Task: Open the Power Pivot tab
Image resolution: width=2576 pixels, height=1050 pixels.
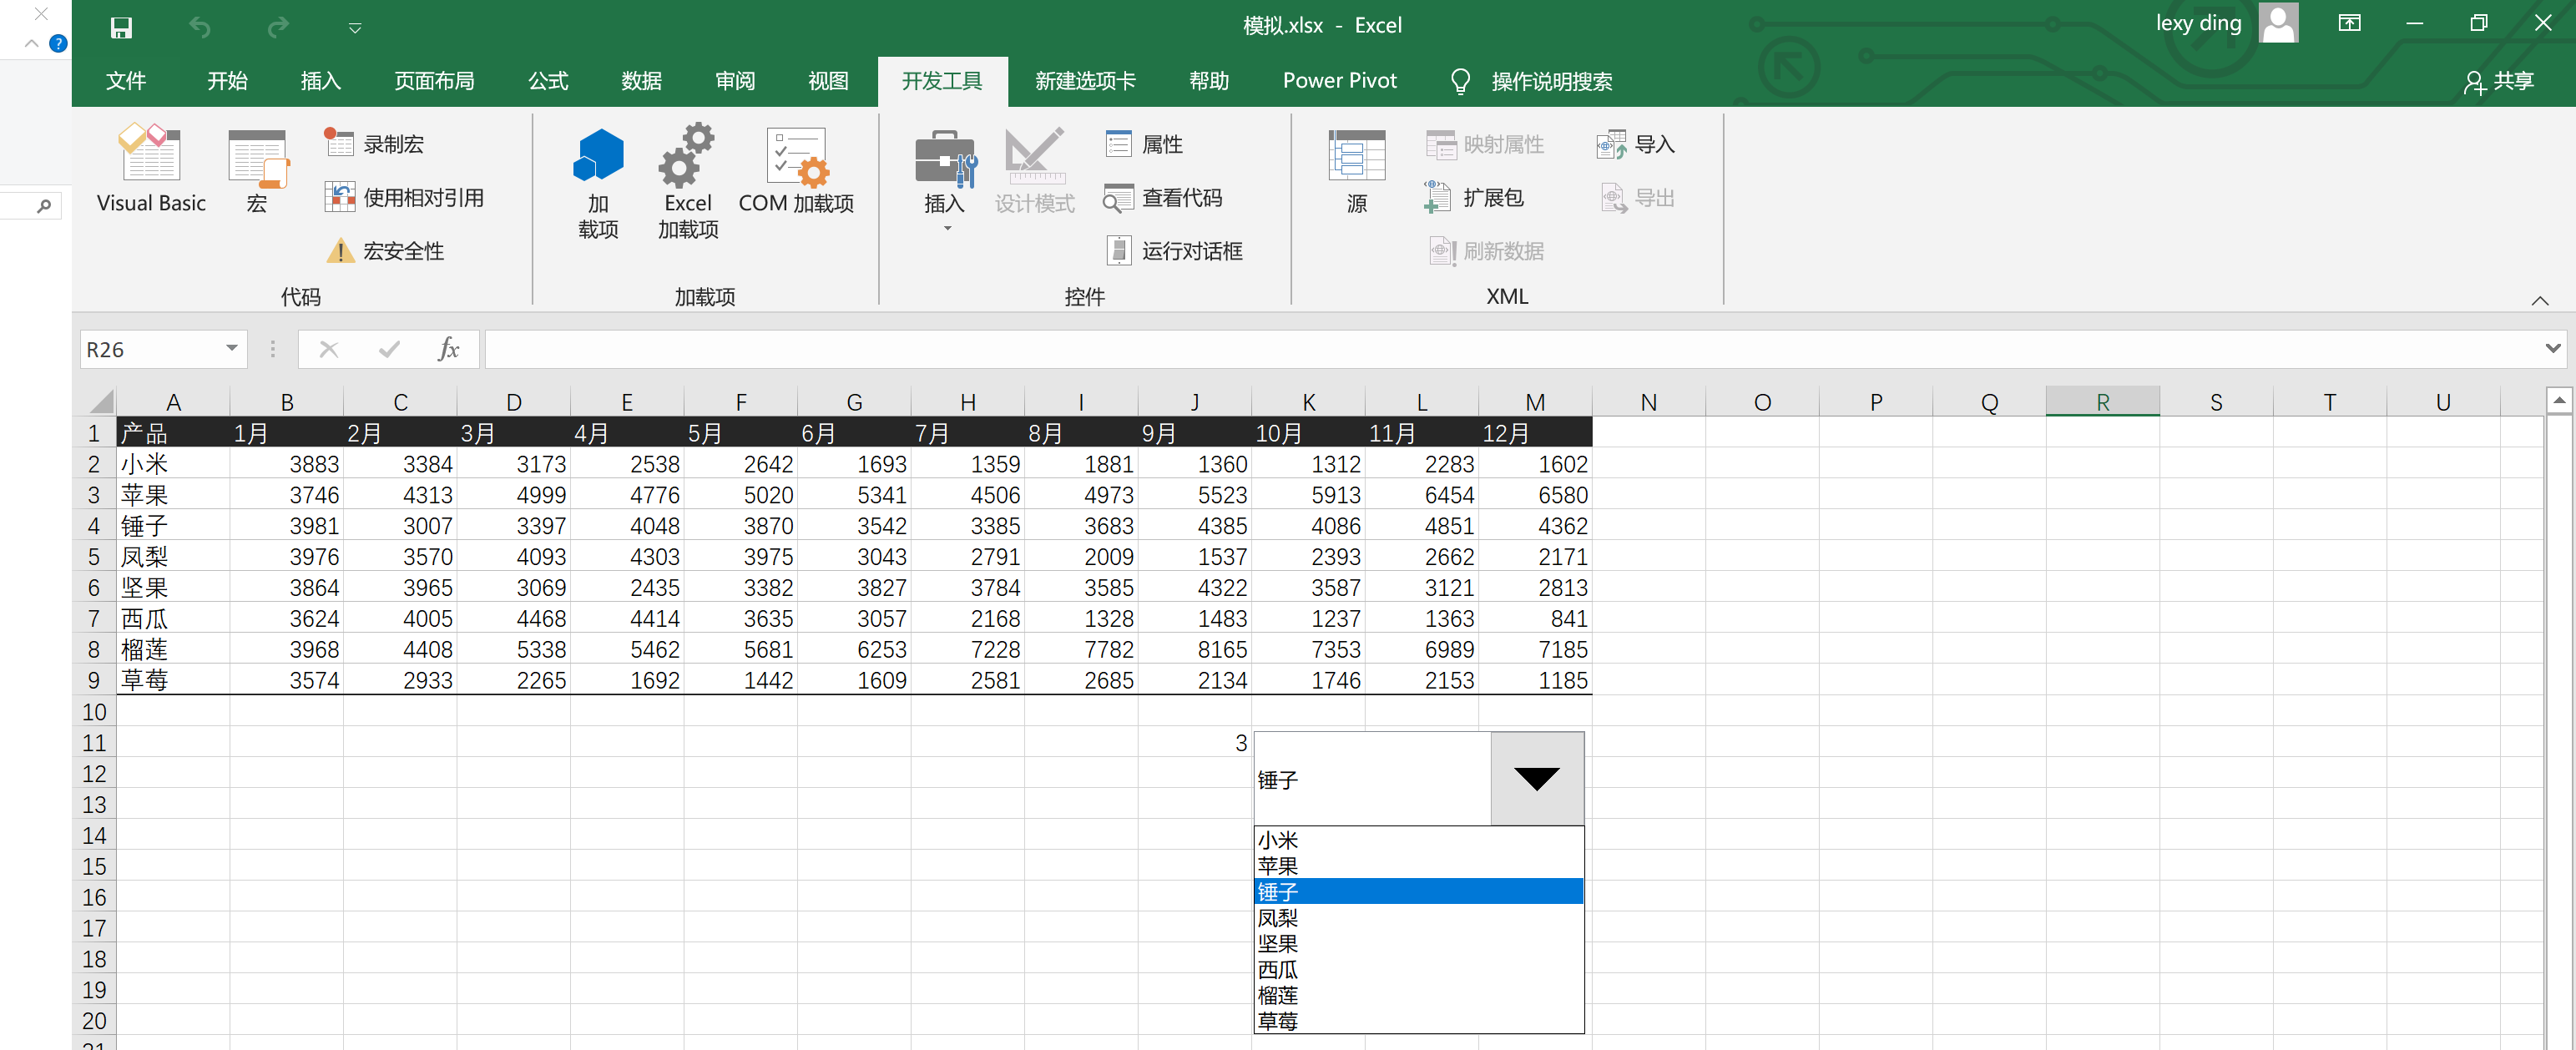Action: [x=1339, y=81]
